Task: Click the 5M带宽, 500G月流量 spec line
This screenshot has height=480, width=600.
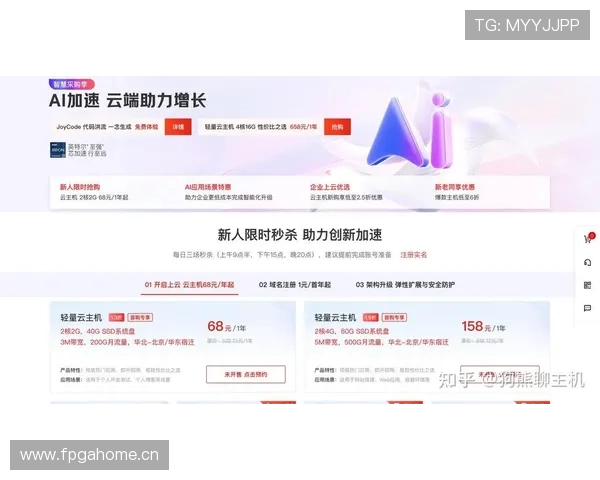Action: (382, 342)
